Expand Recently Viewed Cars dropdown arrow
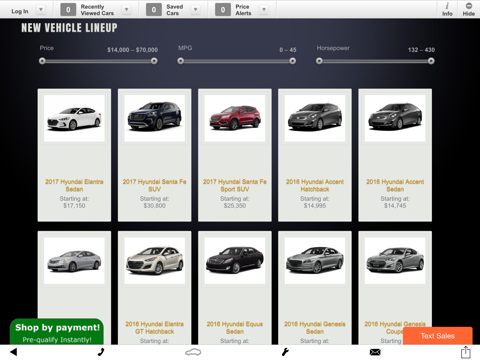This screenshot has width=480, height=360. pyautogui.click(x=126, y=10)
